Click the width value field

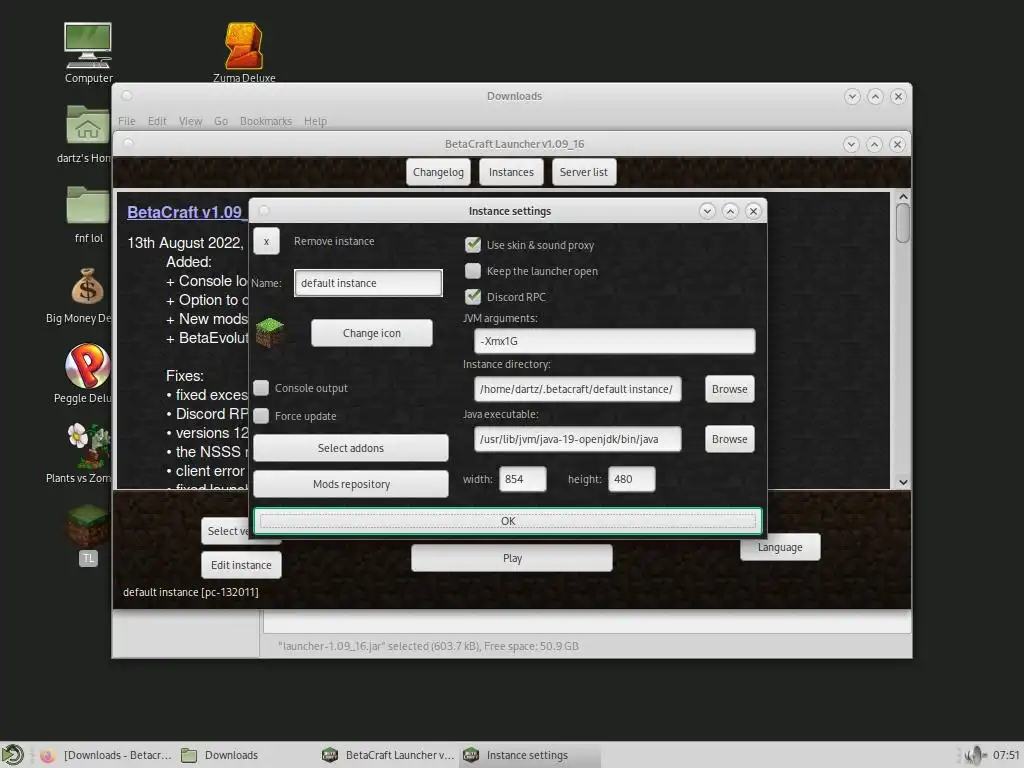[522, 479]
